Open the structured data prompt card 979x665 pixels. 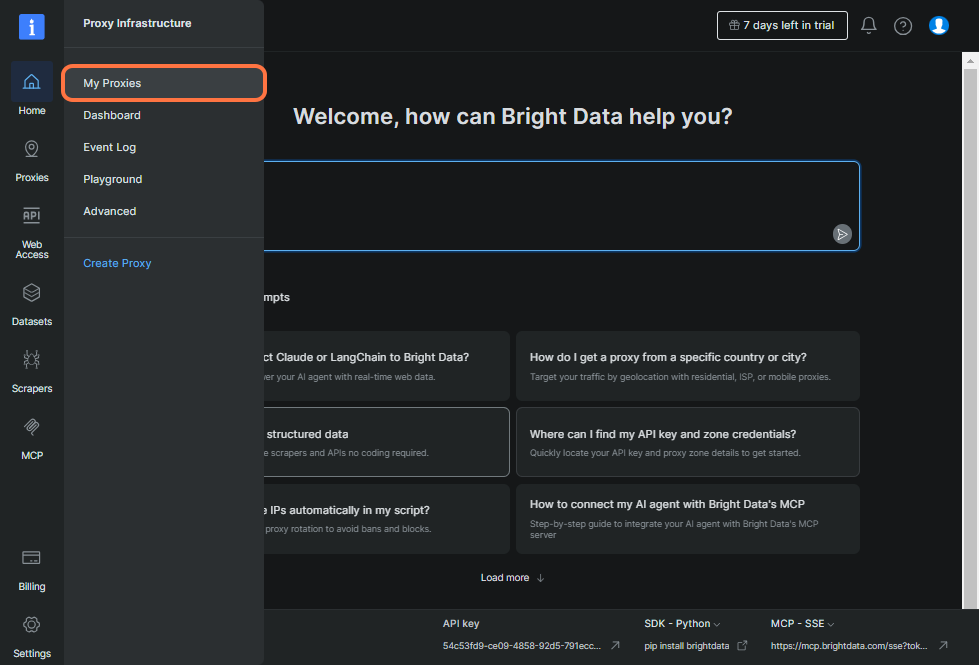pos(386,442)
